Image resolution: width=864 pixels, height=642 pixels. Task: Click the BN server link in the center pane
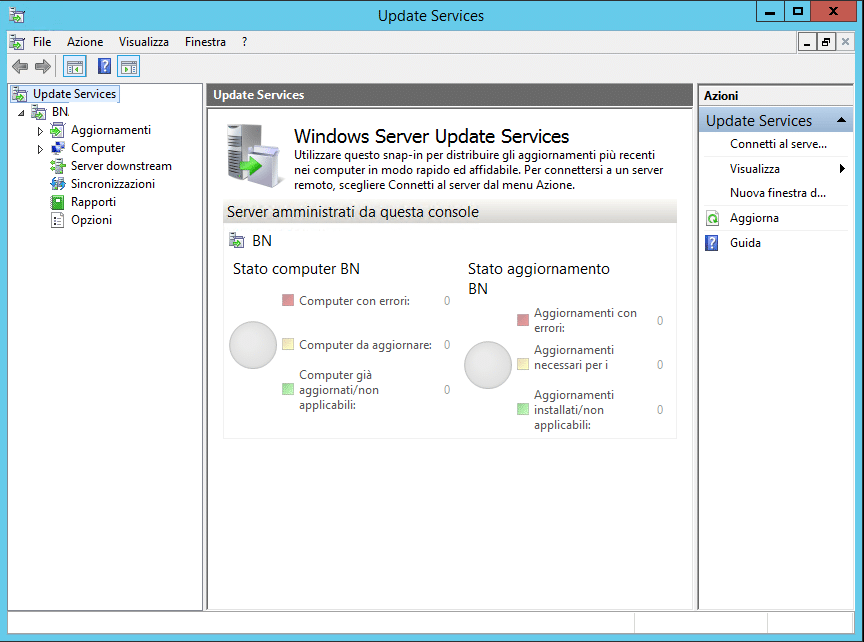262,241
